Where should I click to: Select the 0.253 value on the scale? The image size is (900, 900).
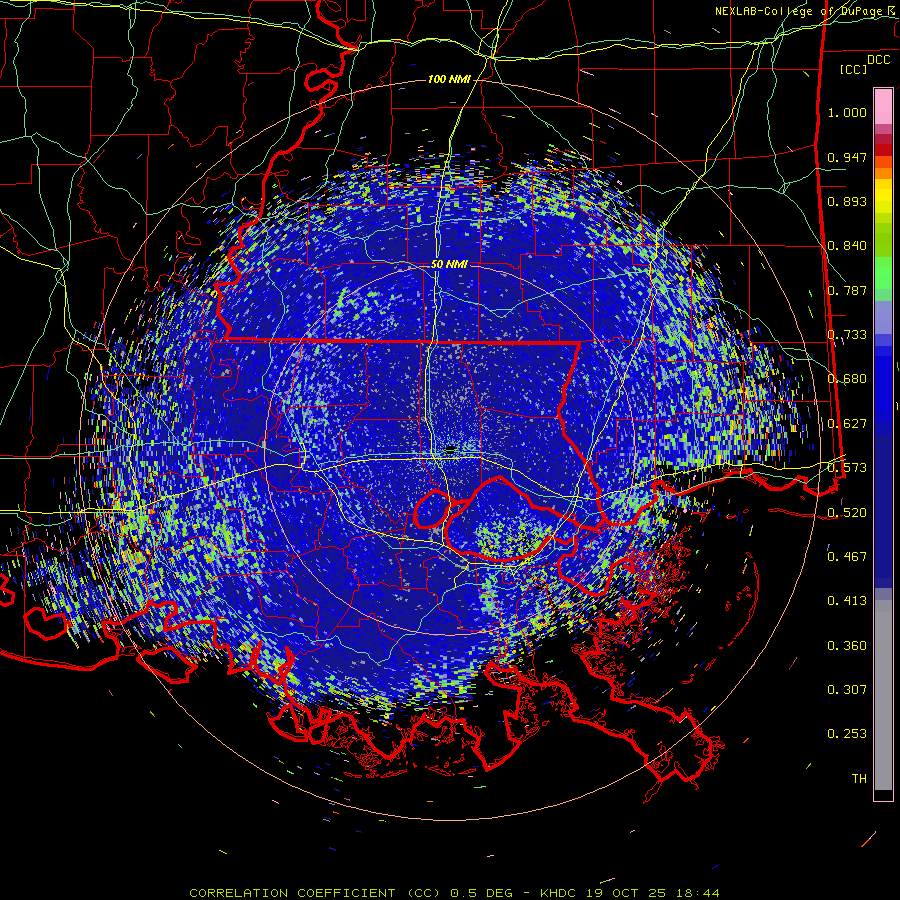[847, 734]
